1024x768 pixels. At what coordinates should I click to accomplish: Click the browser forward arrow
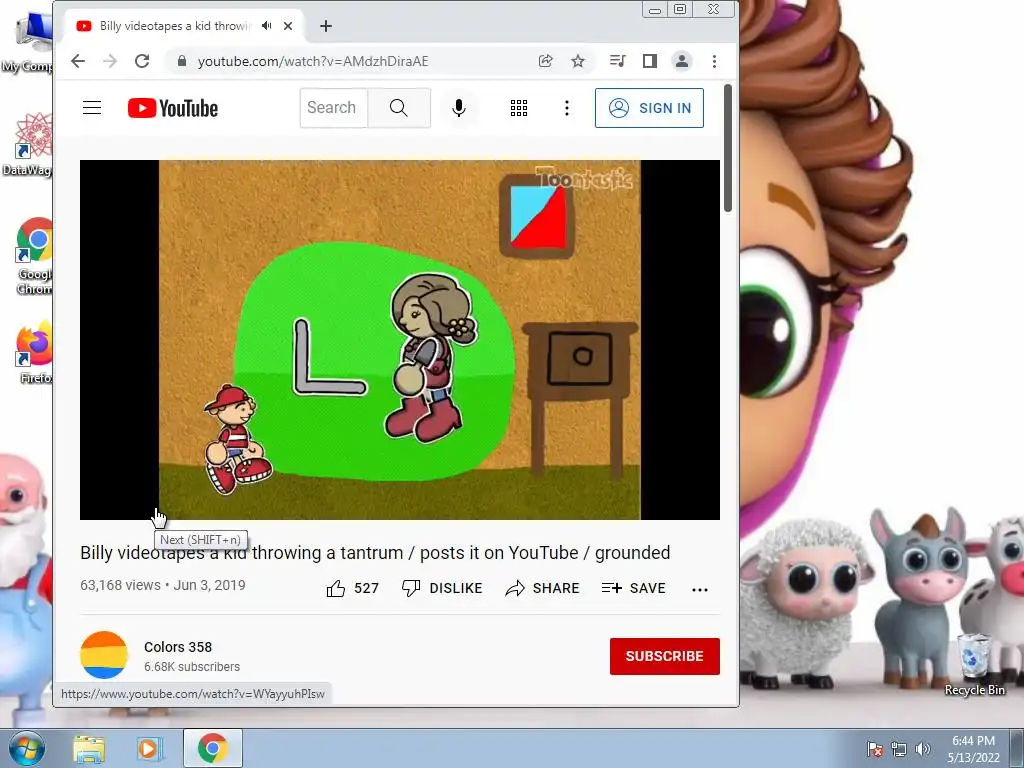(x=110, y=61)
